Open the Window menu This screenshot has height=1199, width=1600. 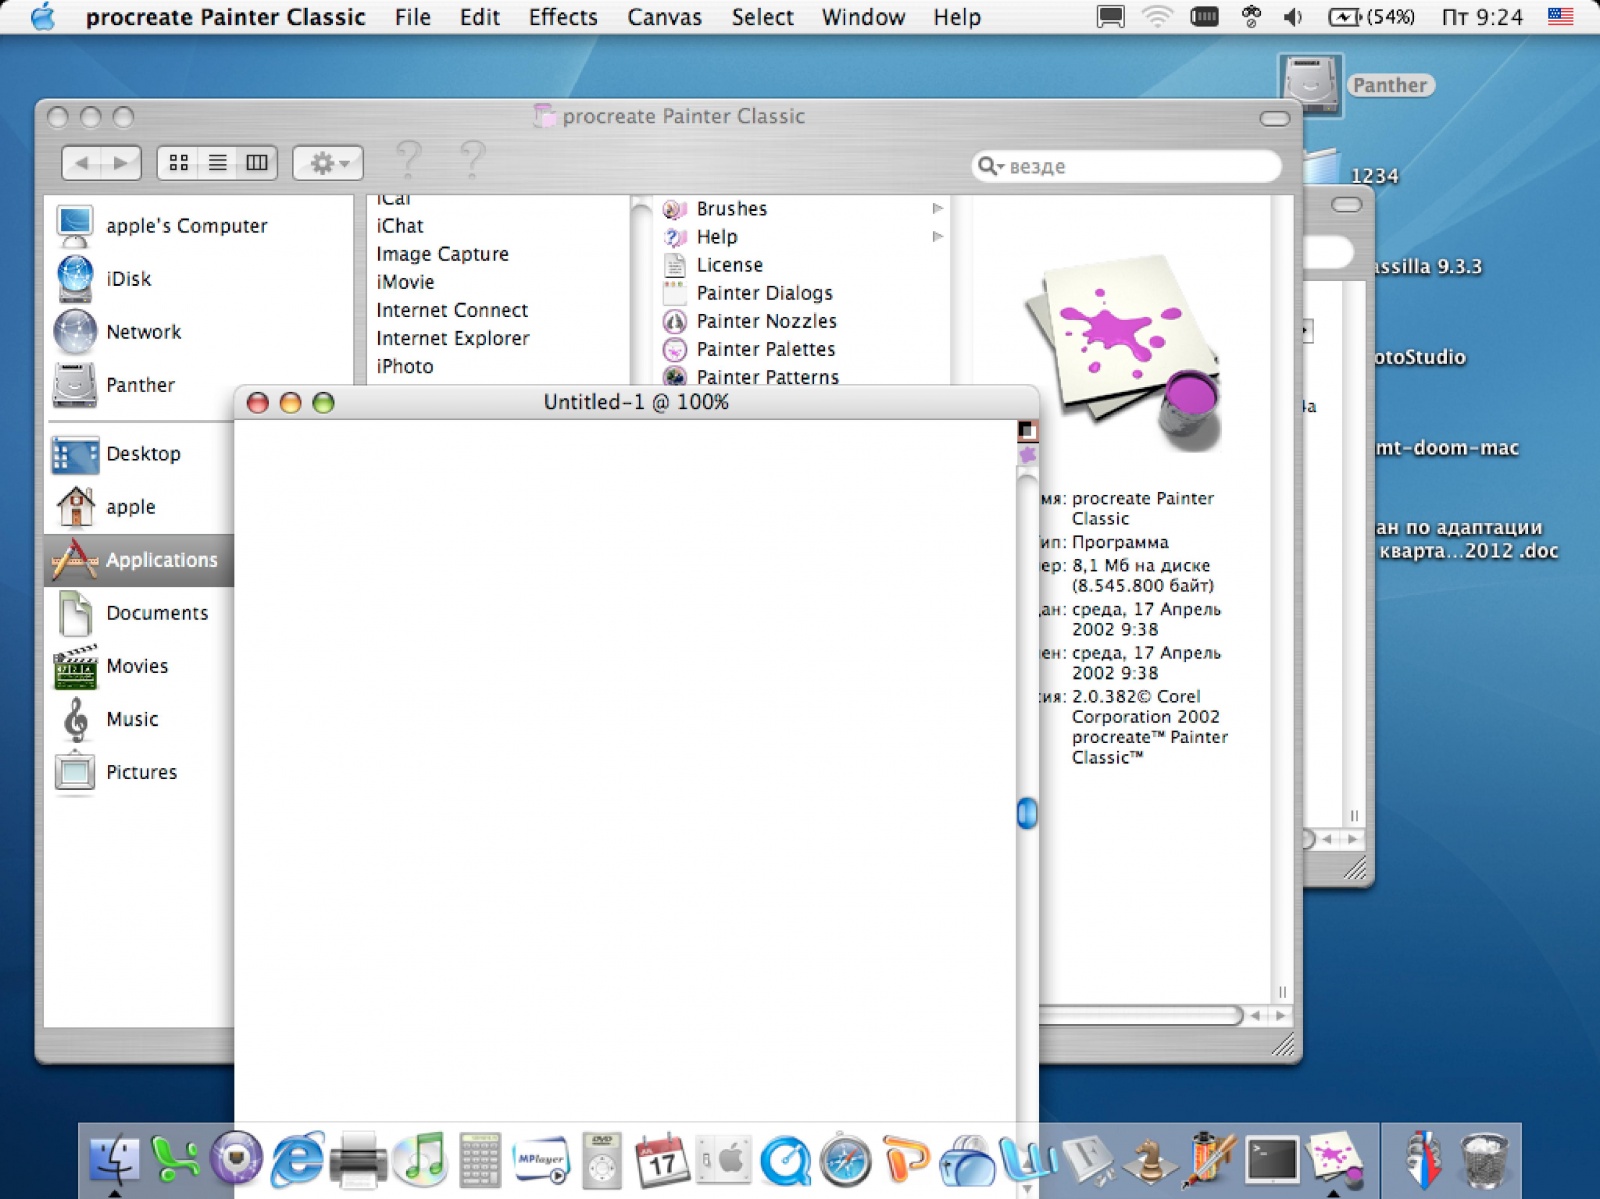pos(863,17)
